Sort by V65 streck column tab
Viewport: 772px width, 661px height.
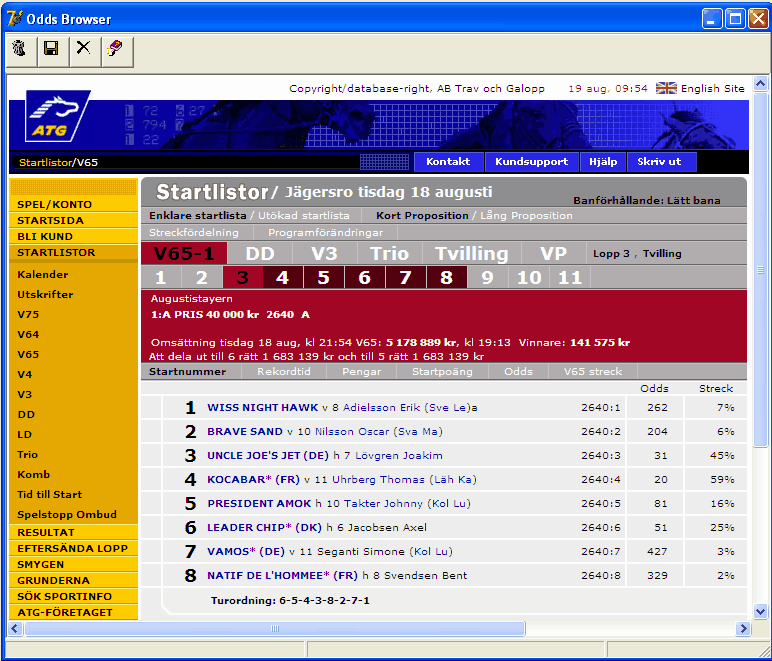593,372
